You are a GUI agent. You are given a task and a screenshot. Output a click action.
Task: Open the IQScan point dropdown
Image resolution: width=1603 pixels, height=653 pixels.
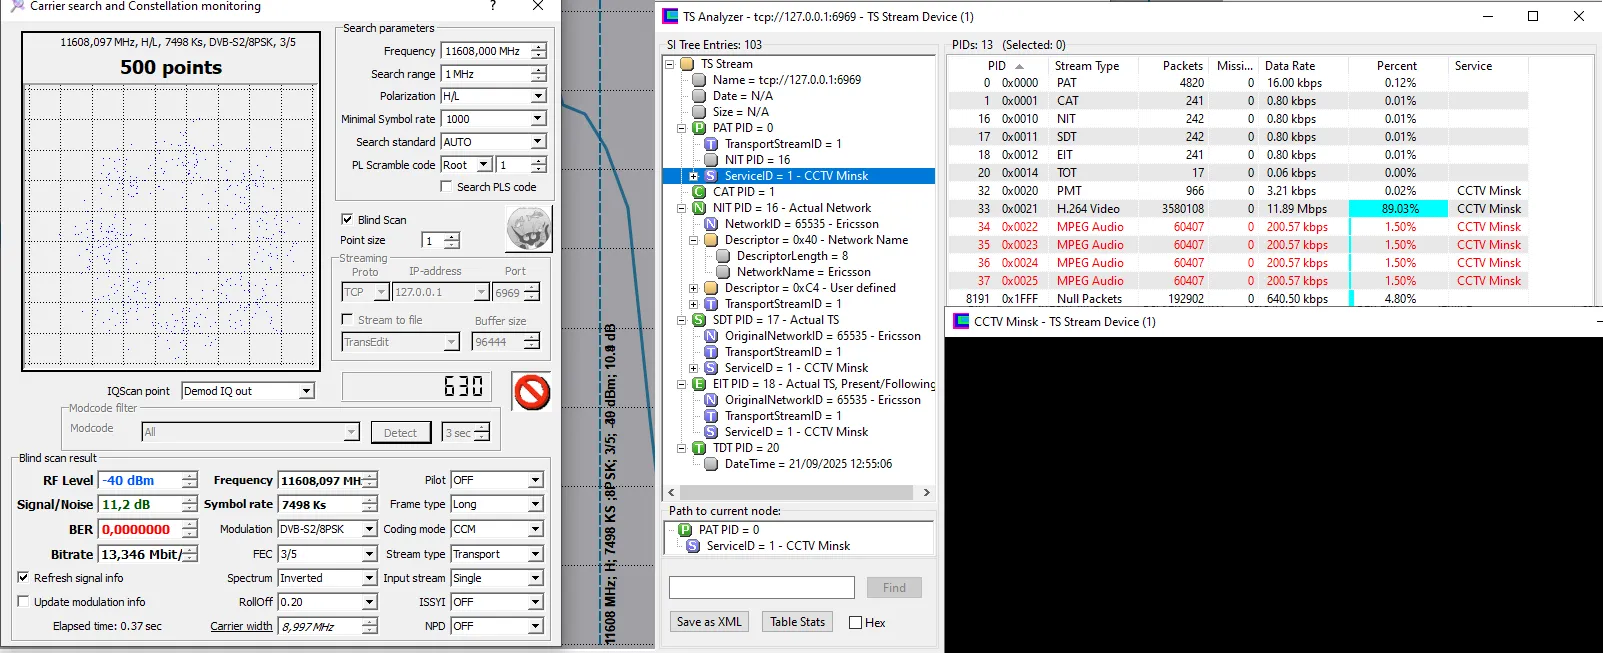(x=307, y=391)
